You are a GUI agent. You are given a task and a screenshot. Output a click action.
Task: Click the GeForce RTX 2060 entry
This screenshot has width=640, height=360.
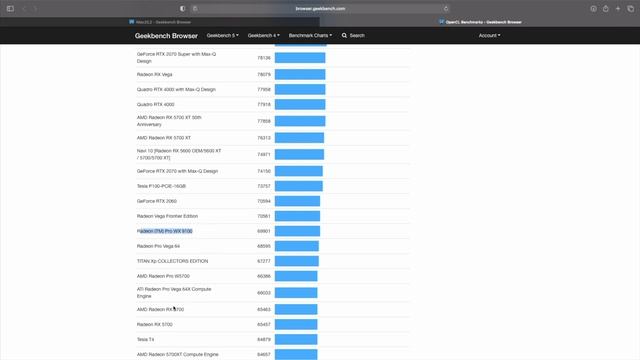(x=157, y=201)
